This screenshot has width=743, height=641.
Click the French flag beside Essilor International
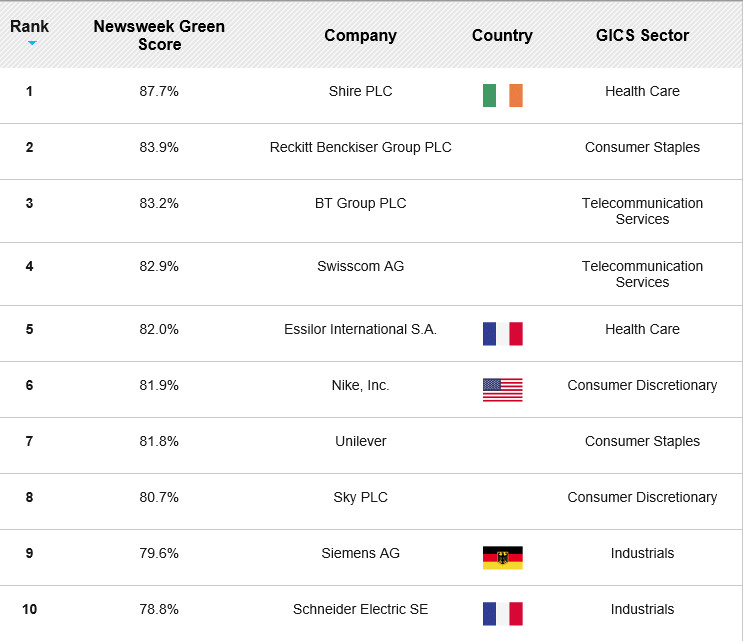coord(503,334)
